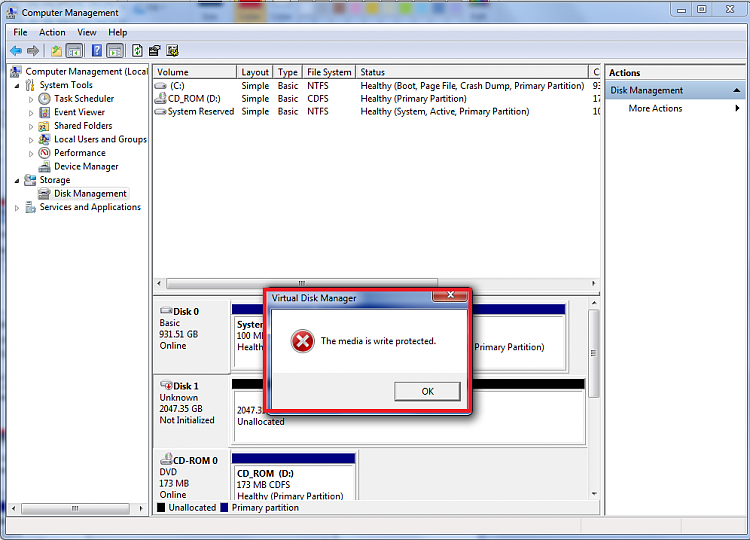Click the 931.51 GB Disk 0 size
Screen dimensions: 750x540
[x=178, y=334]
